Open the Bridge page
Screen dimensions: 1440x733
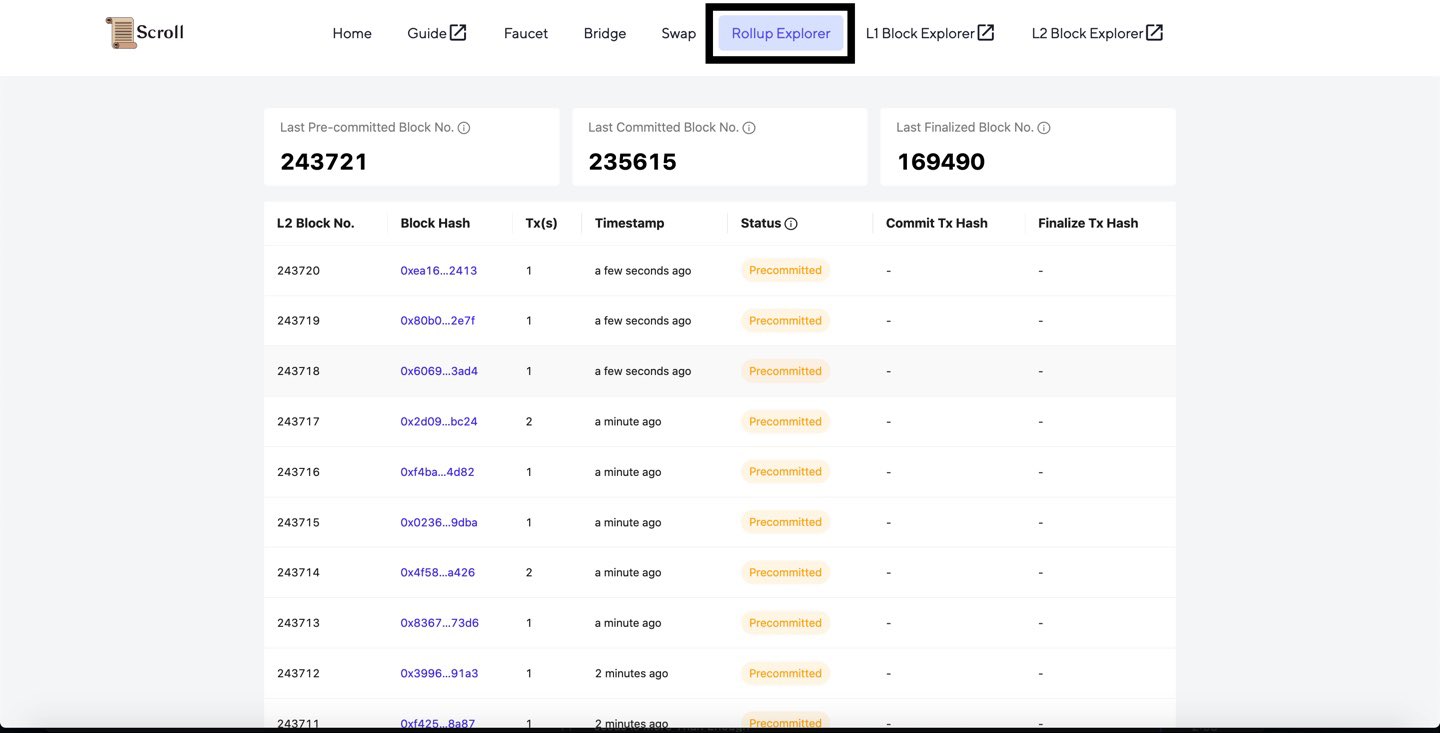click(605, 33)
